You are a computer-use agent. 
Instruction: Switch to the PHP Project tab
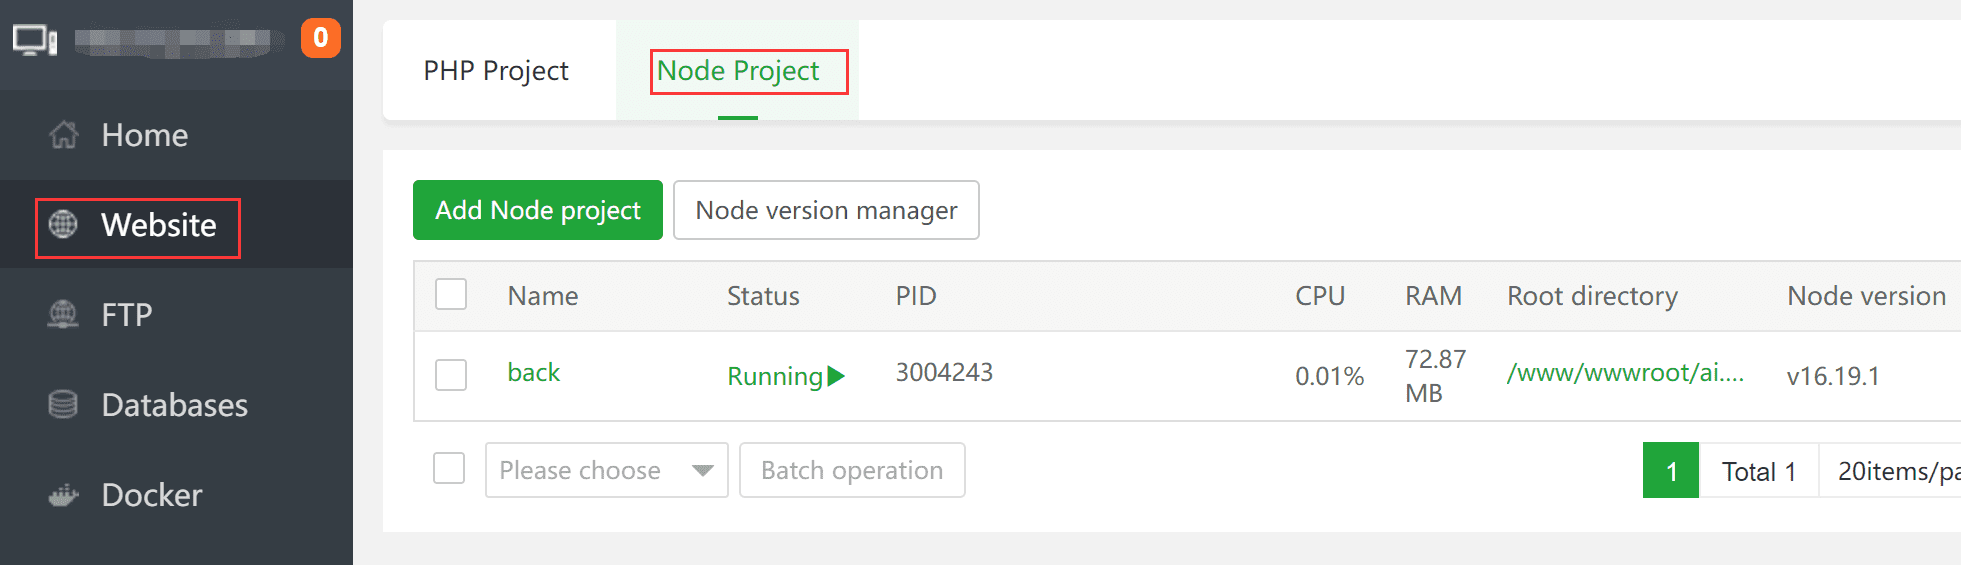[x=496, y=71]
